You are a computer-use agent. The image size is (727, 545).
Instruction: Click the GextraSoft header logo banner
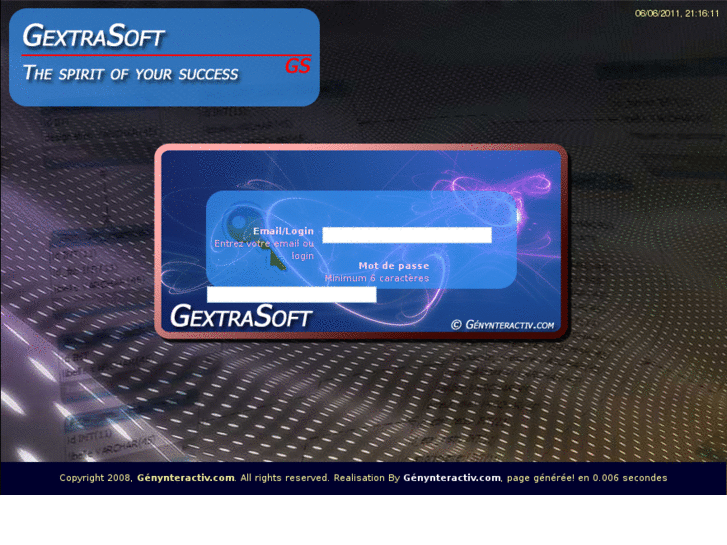[164, 58]
